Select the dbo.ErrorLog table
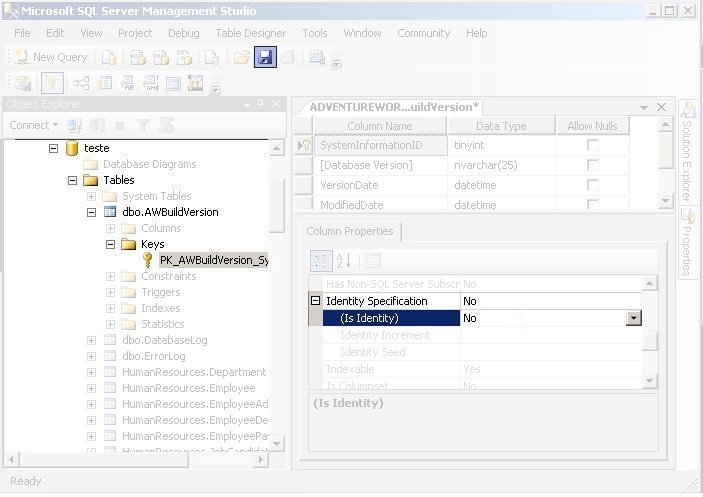This screenshot has height=497, width=703. 154,356
